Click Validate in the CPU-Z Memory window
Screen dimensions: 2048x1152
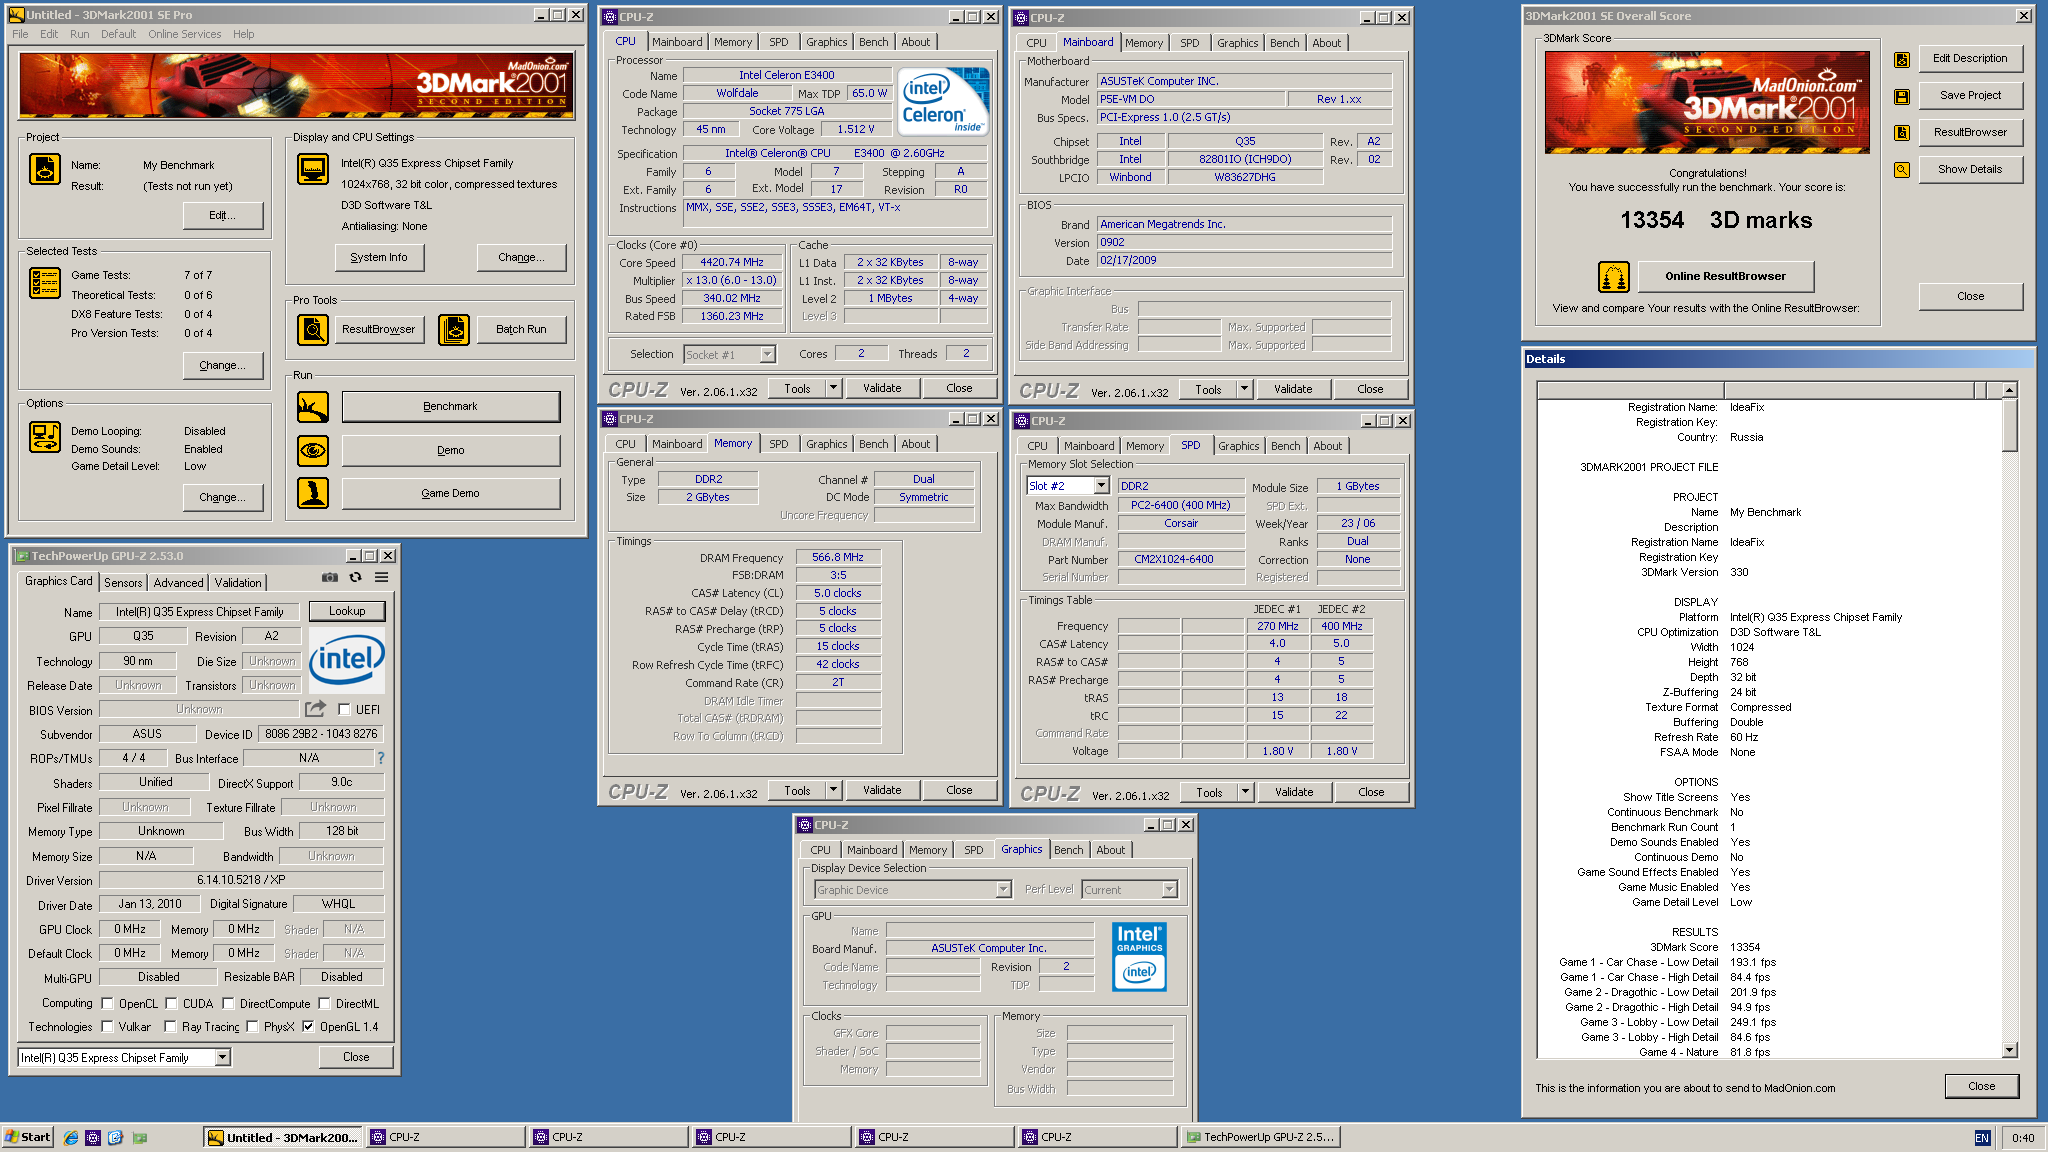(x=882, y=790)
